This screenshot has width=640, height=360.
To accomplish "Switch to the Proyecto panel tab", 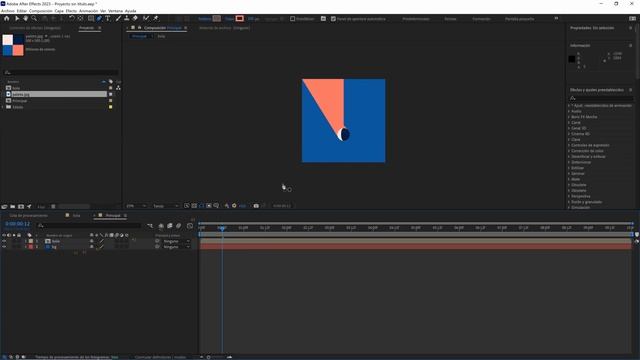I will coord(87,28).
